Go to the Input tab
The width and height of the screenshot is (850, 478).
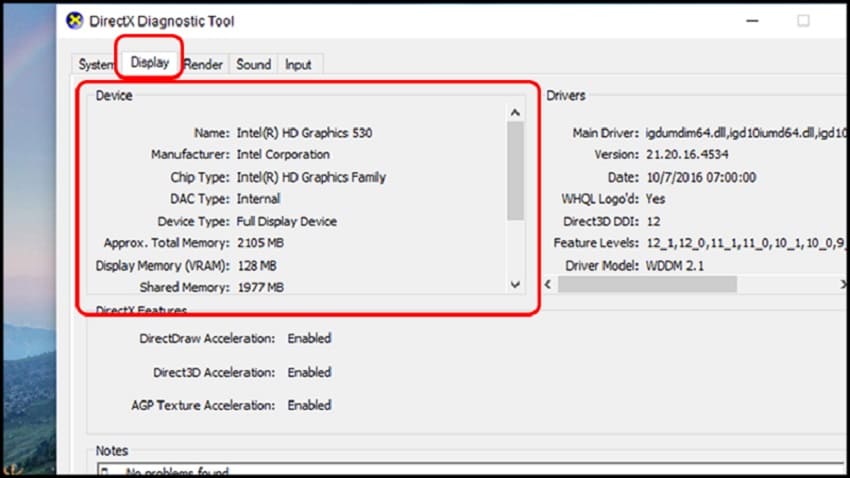click(298, 64)
